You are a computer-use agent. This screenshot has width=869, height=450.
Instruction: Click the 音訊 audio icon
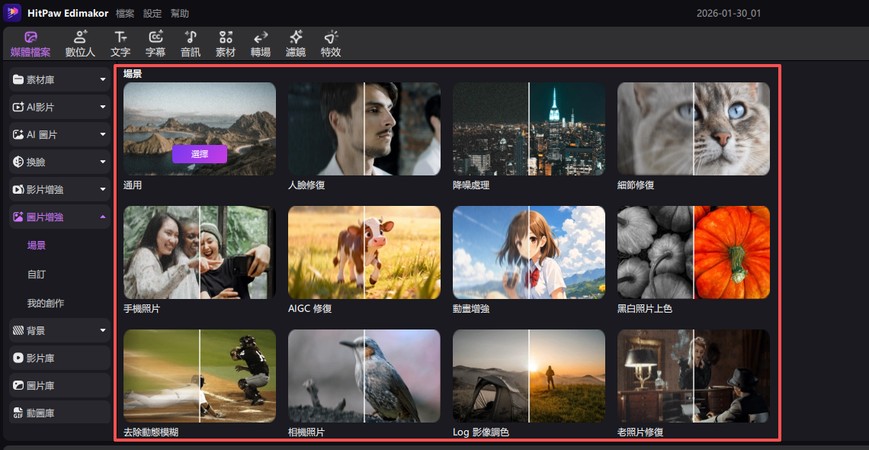click(190, 43)
